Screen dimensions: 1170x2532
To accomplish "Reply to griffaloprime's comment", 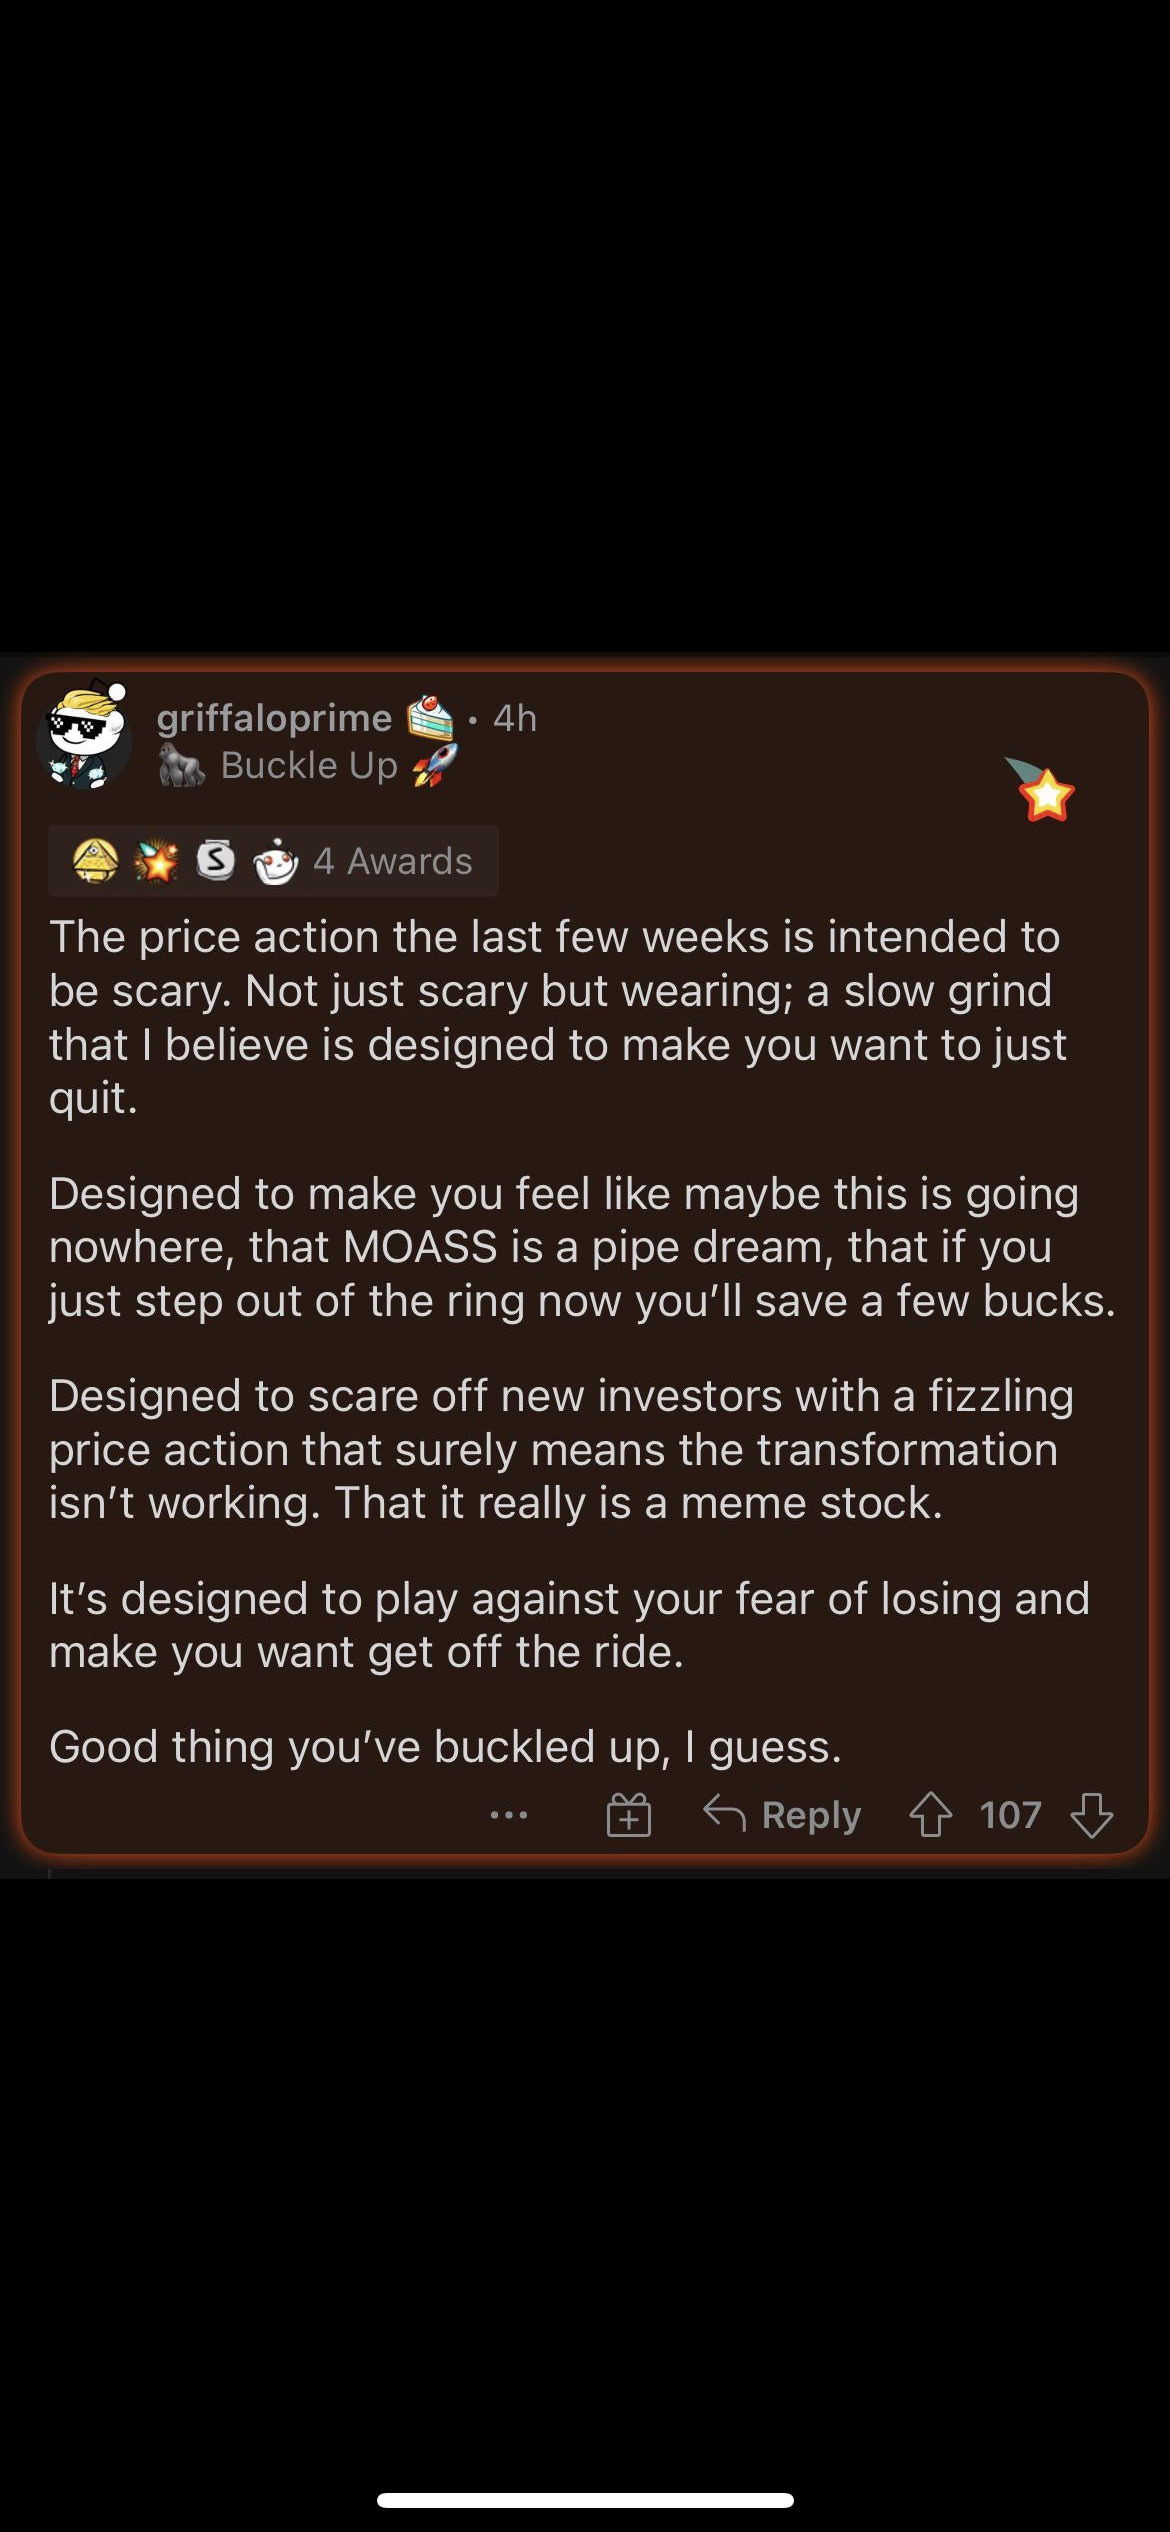I will click(783, 1814).
